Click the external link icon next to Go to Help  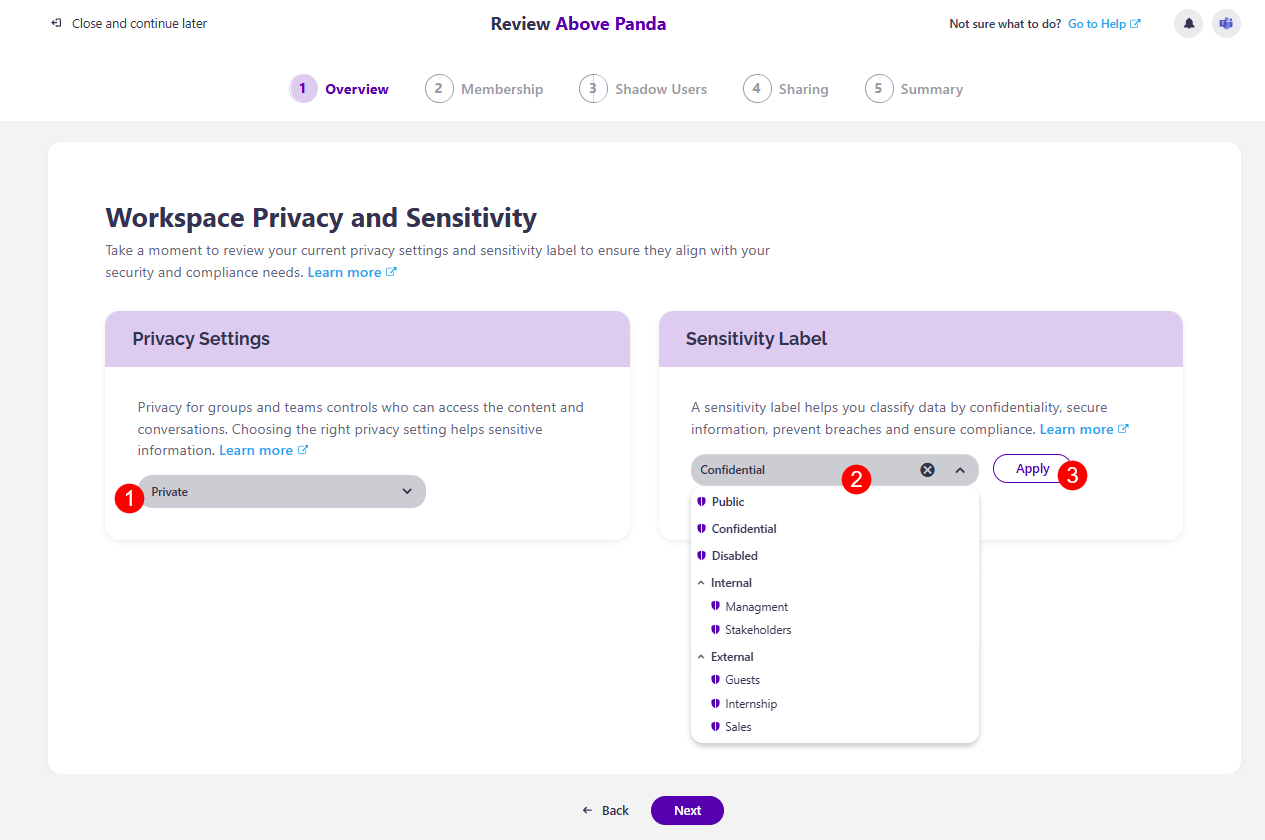tap(1135, 23)
